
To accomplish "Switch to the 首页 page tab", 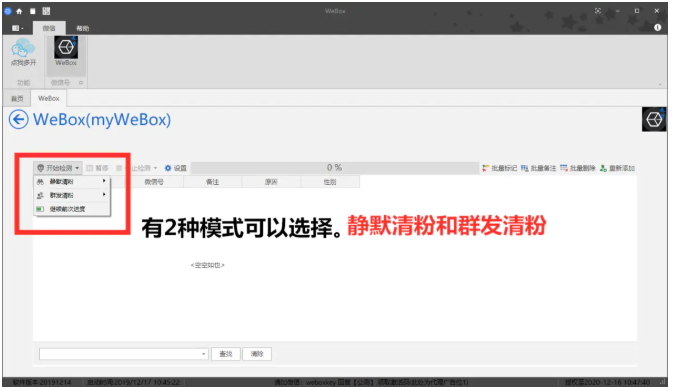I will point(17,99).
